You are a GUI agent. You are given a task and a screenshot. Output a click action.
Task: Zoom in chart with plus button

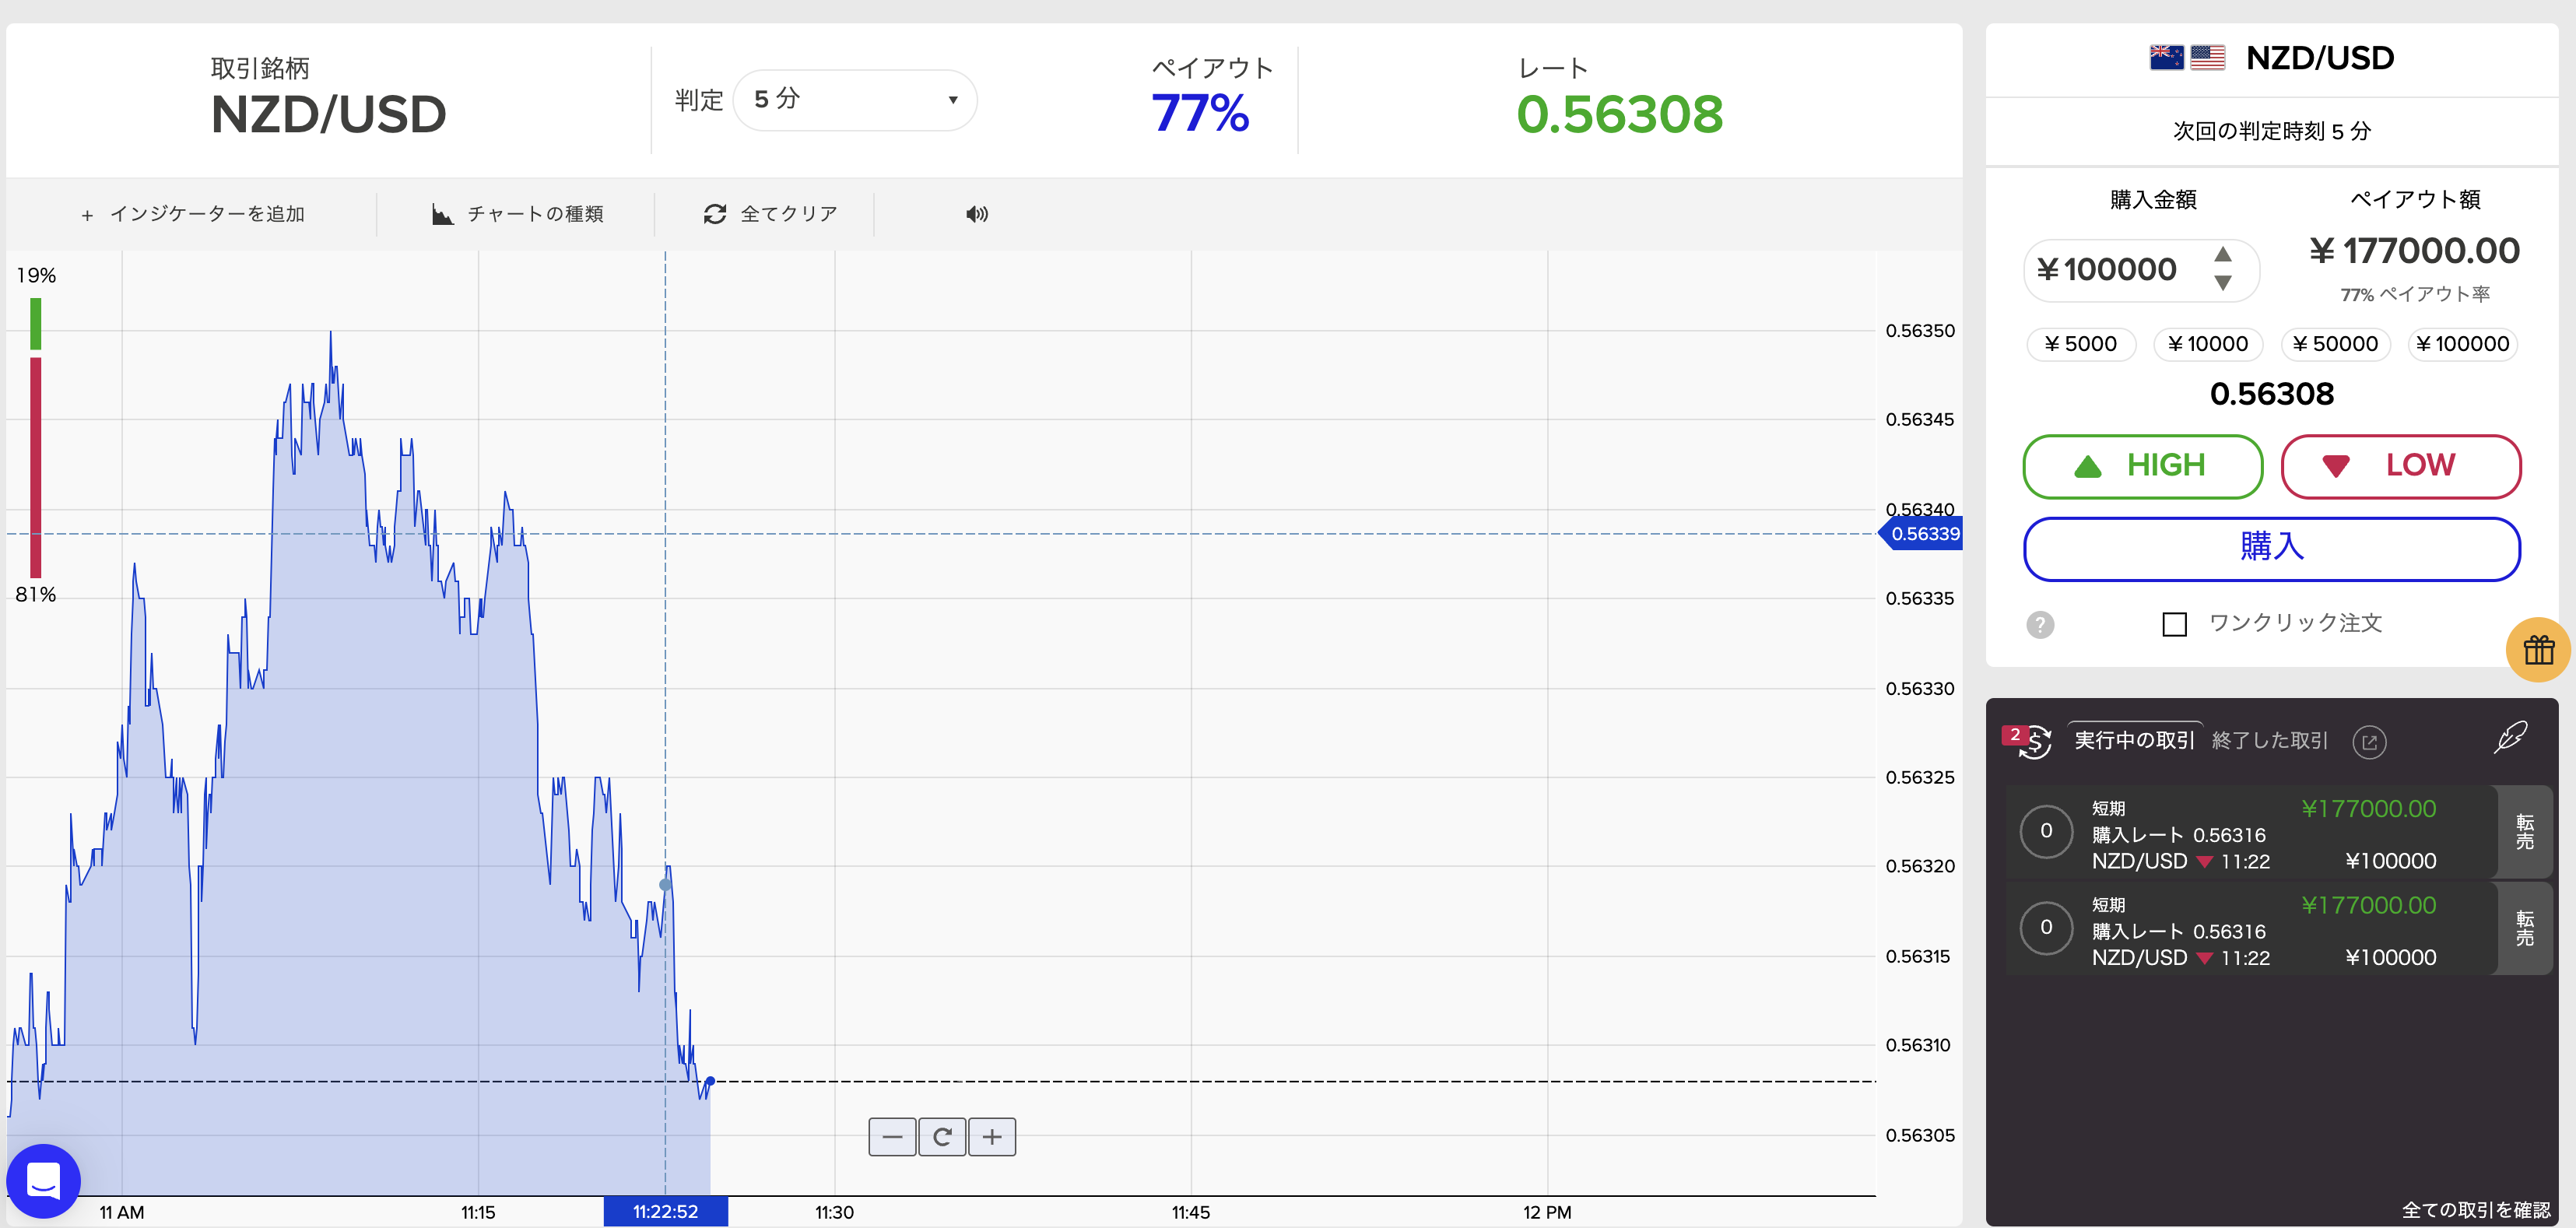[x=992, y=1137]
